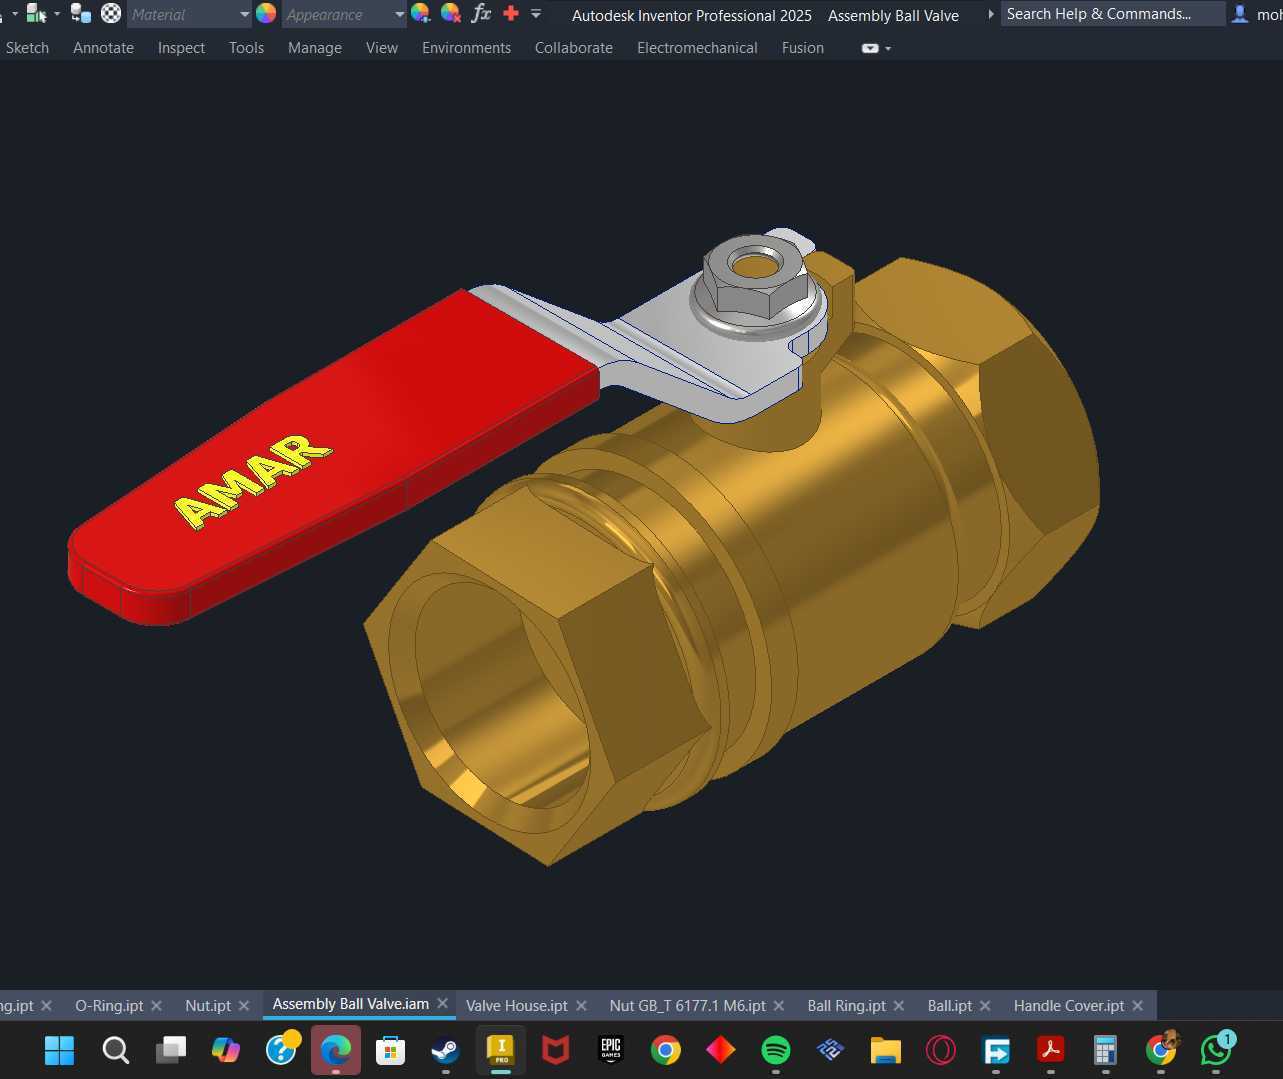Click the Update/local update icon
The image size is (1283, 1079).
[81, 13]
